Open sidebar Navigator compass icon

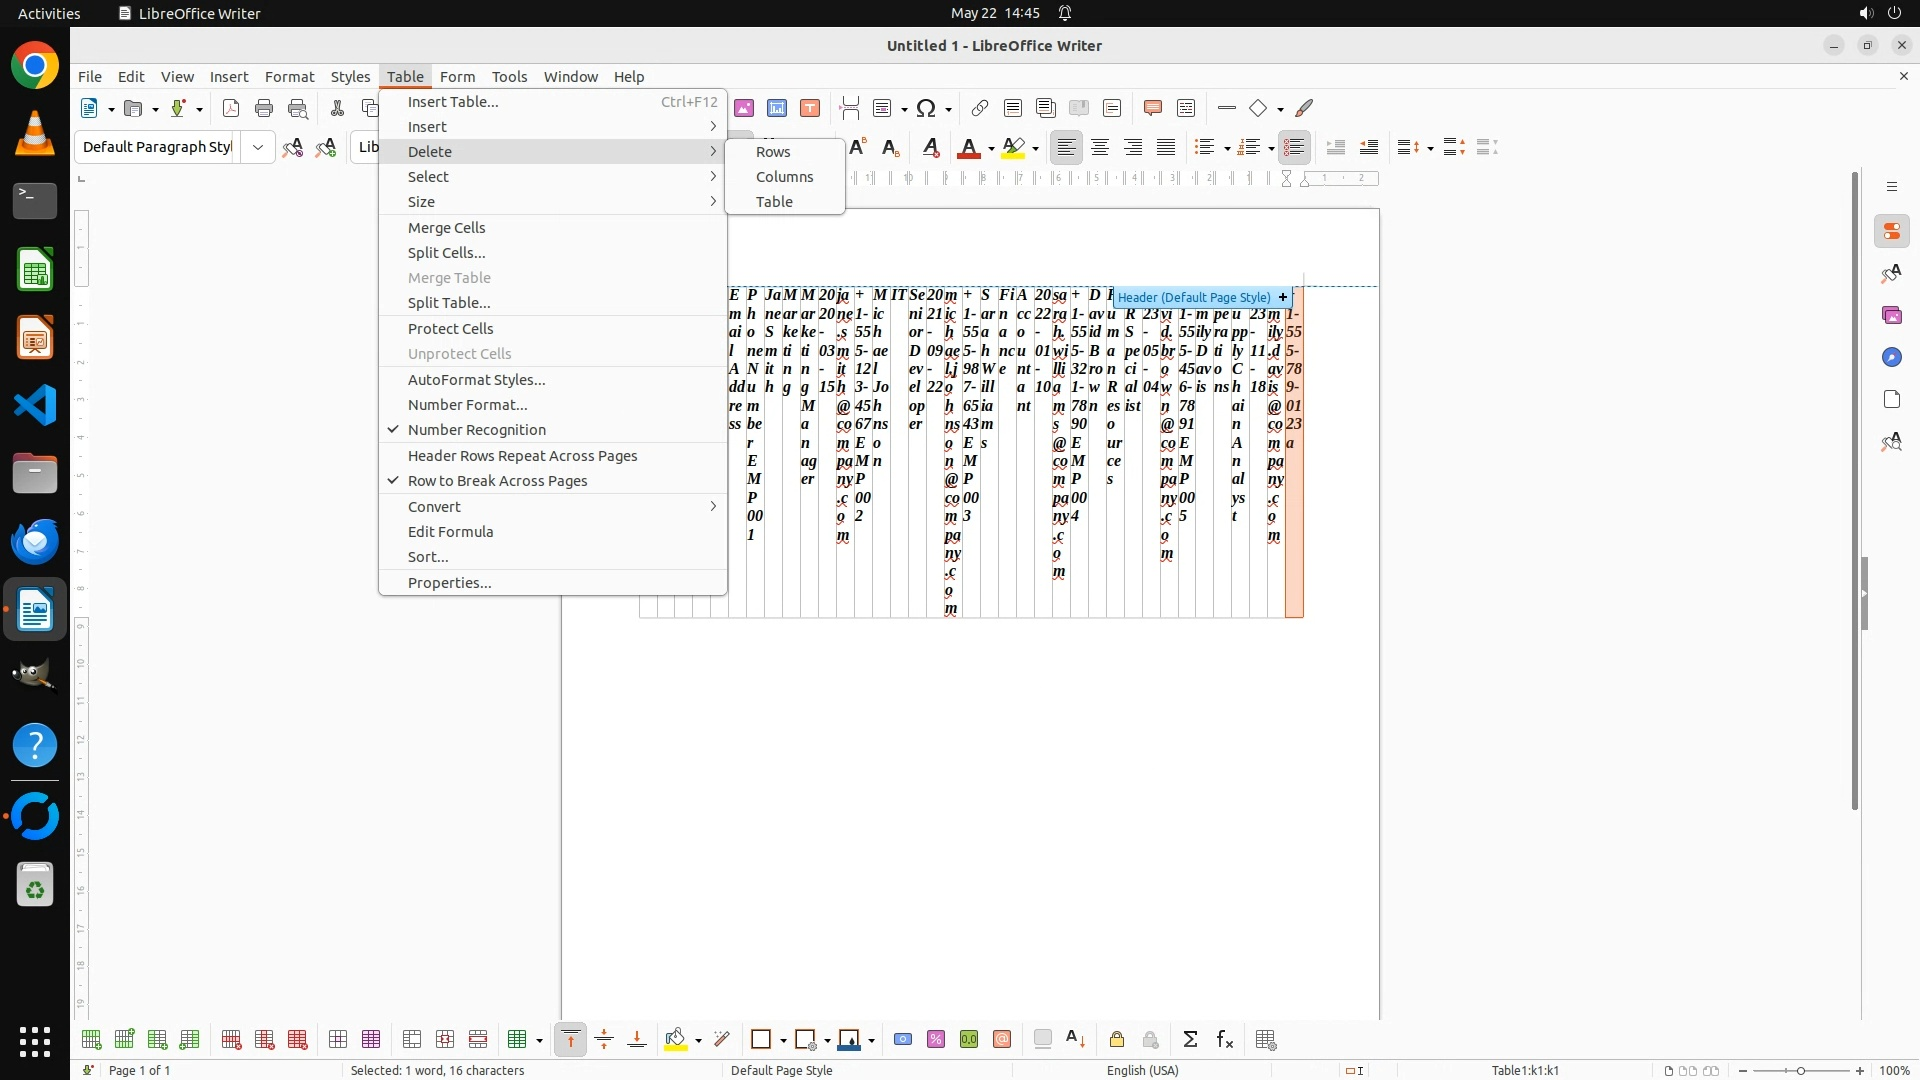click(x=1891, y=357)
